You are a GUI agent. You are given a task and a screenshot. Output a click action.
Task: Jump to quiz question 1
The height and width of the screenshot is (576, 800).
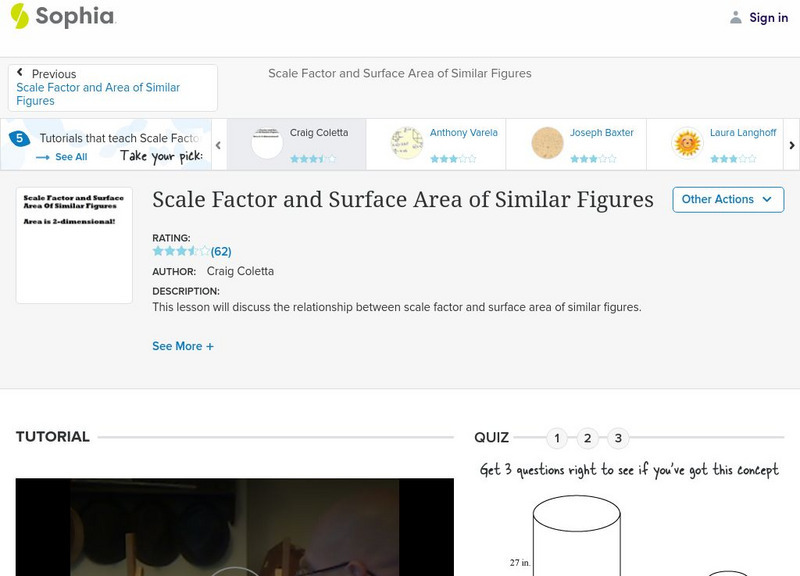click(557, 438)
